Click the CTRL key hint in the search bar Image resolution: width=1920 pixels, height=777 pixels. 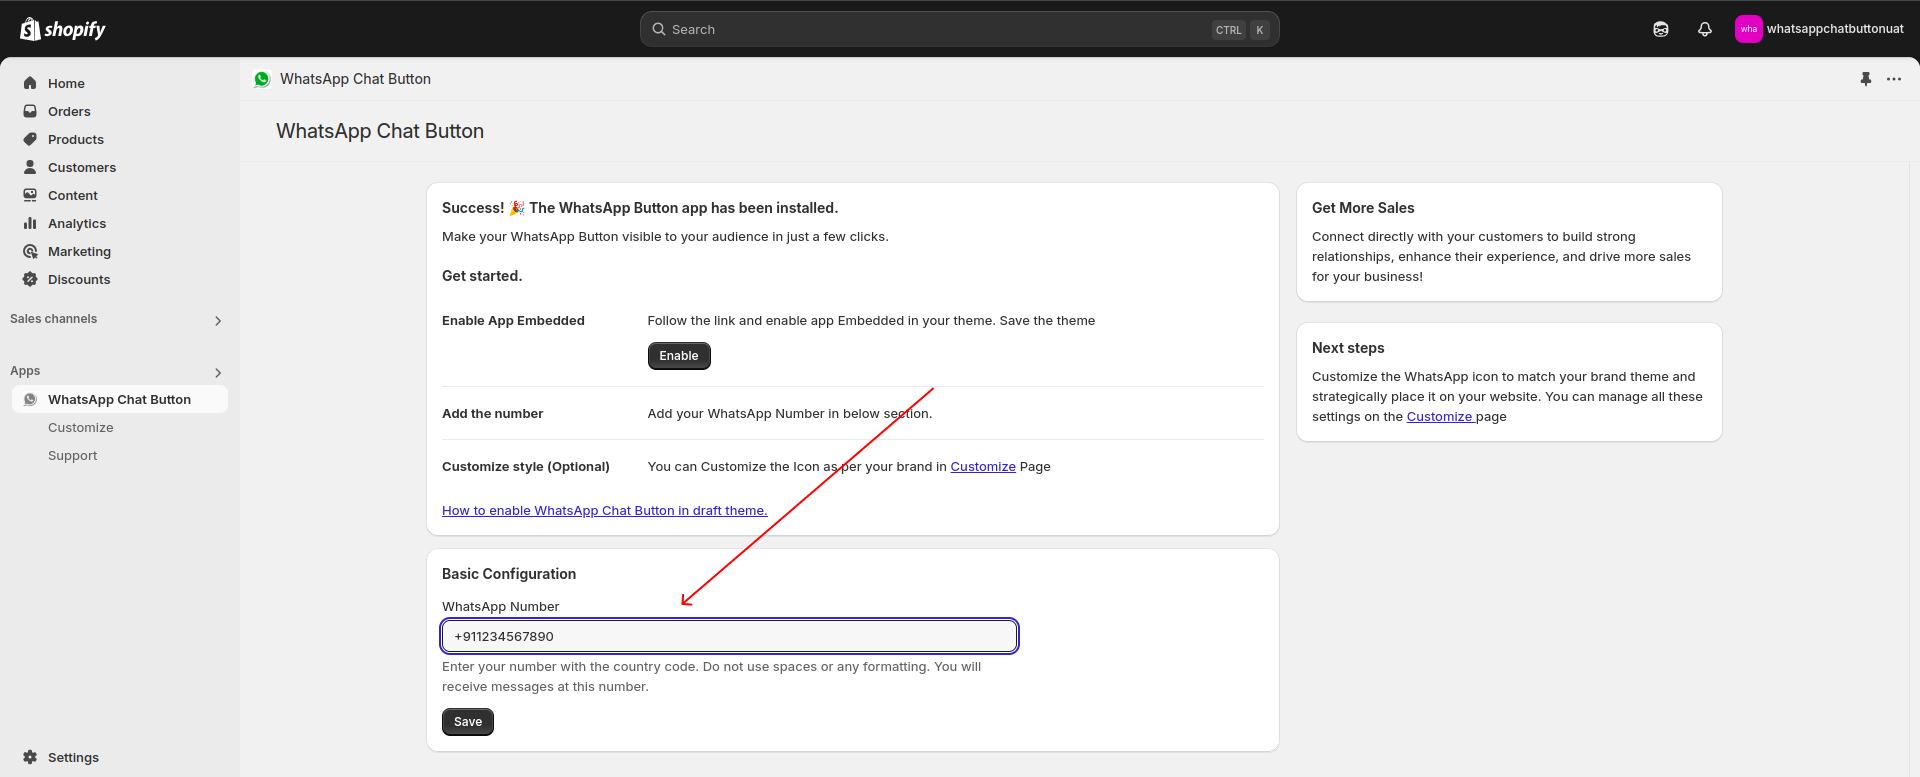[1229, 30]
